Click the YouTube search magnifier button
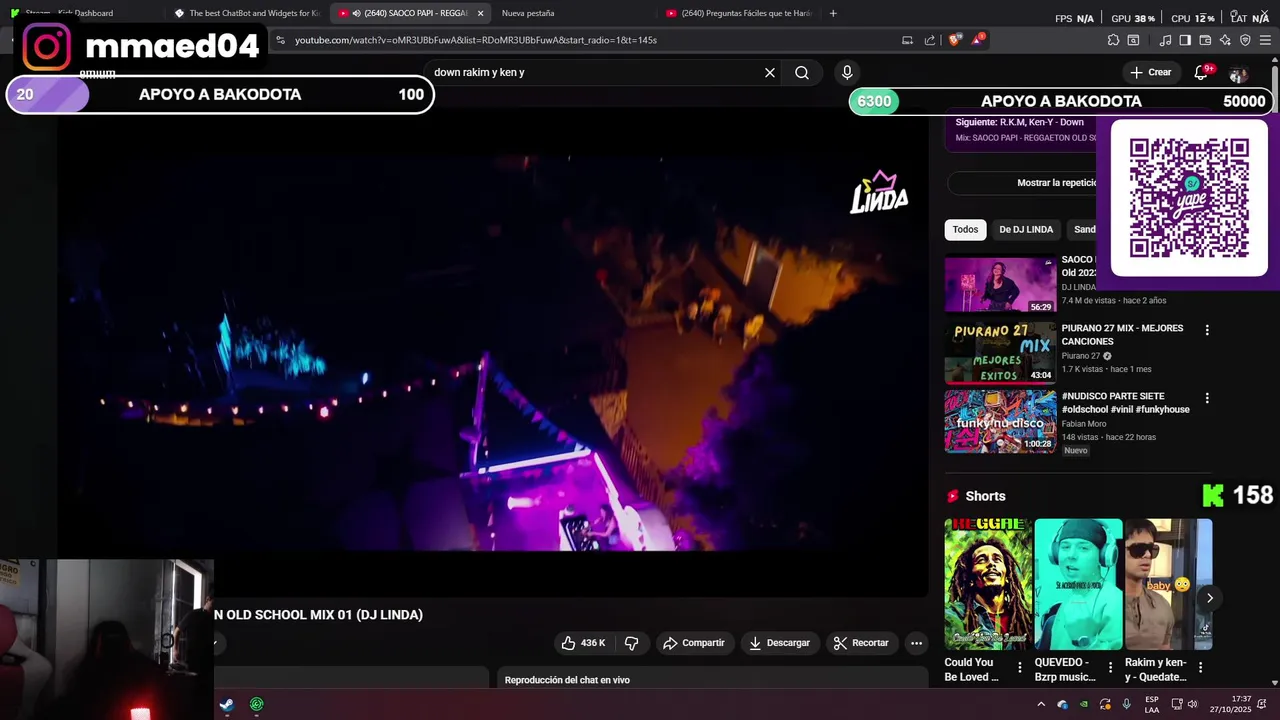 (x=802, y=72)
